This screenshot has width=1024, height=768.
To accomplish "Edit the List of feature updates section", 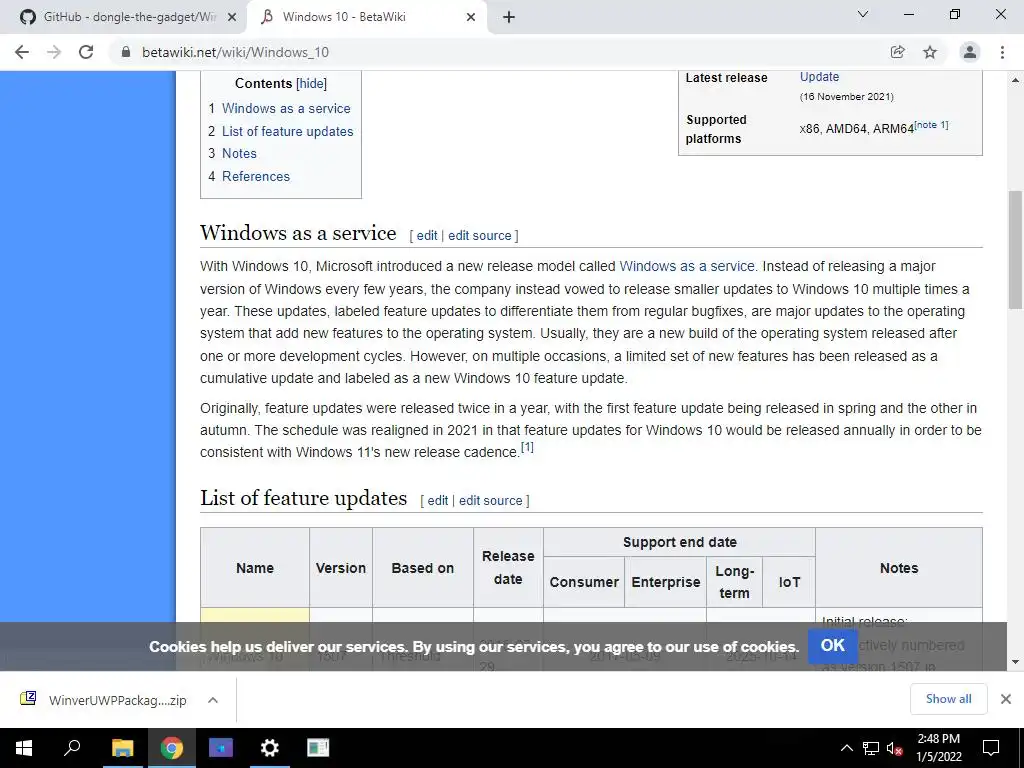I will click(x=438, y=501).
